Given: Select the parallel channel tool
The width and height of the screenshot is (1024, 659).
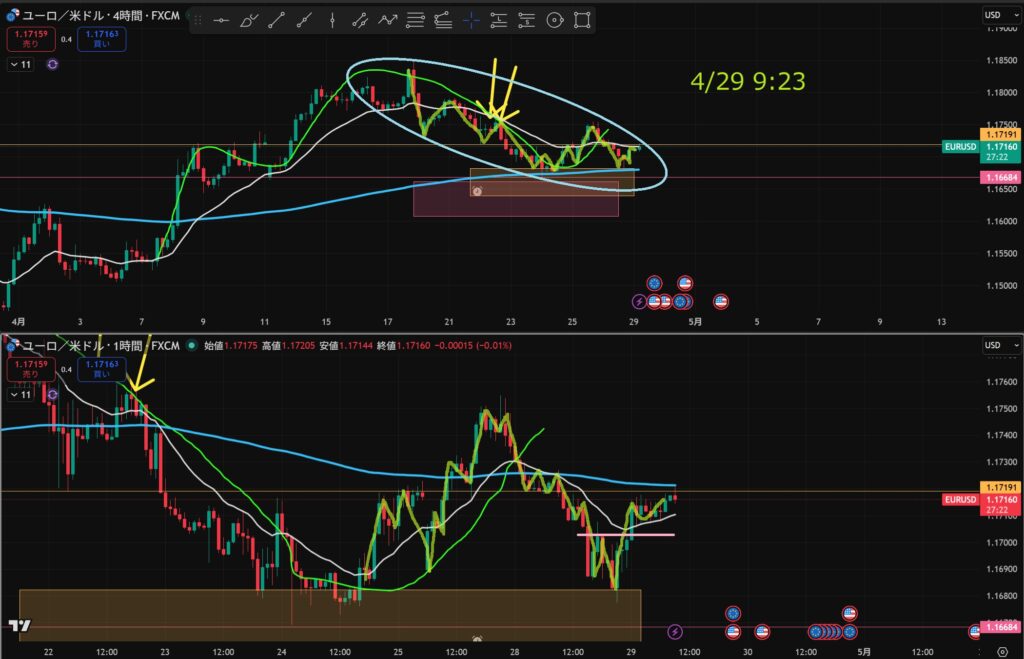Looking at the screenshot, I should click(360, 21).
